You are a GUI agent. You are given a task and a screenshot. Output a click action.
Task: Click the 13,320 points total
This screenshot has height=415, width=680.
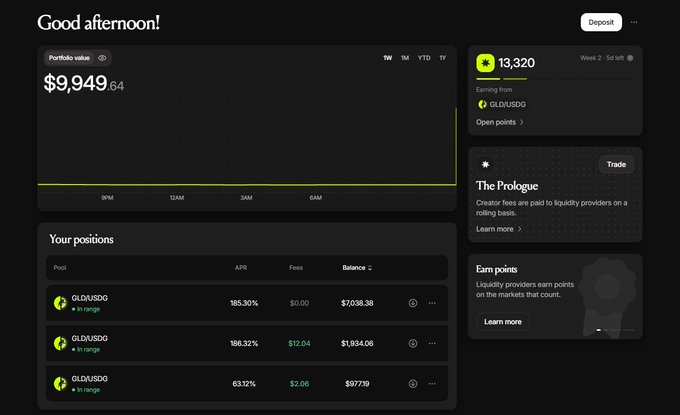click(x=516, y=63)
